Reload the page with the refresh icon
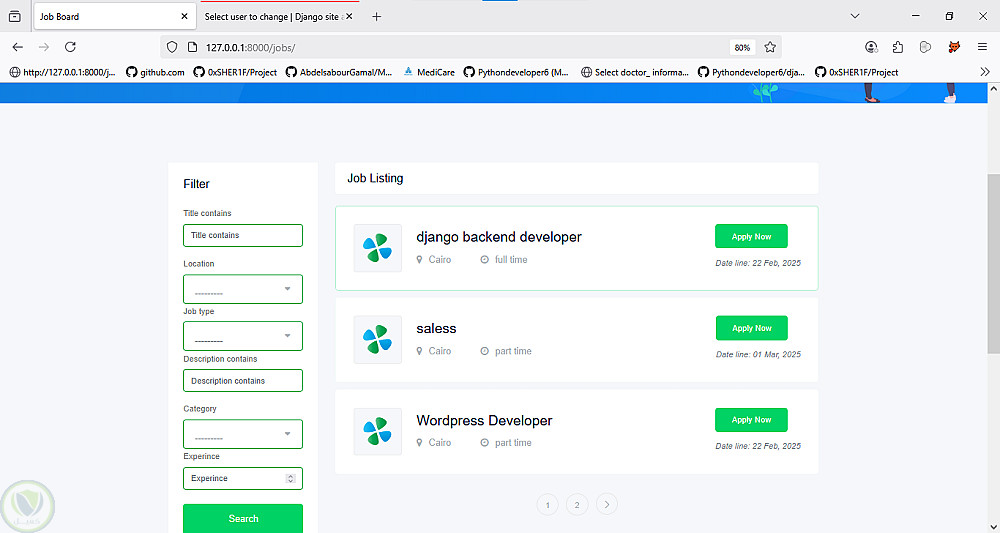 (71, 47)
